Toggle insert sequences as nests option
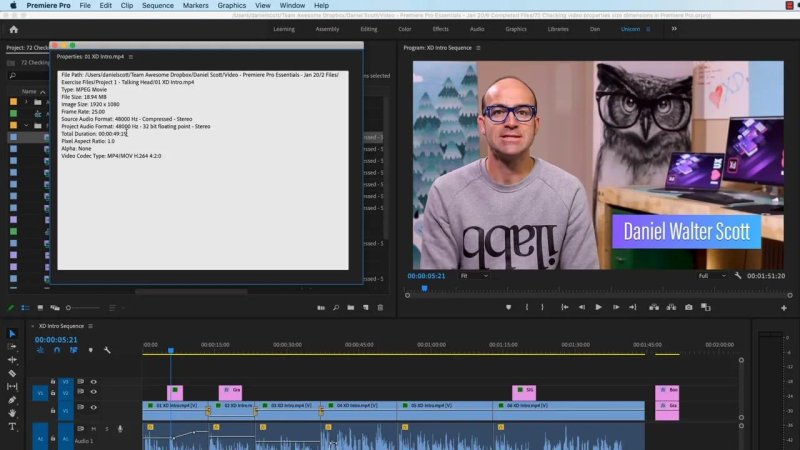 point(40,350)
